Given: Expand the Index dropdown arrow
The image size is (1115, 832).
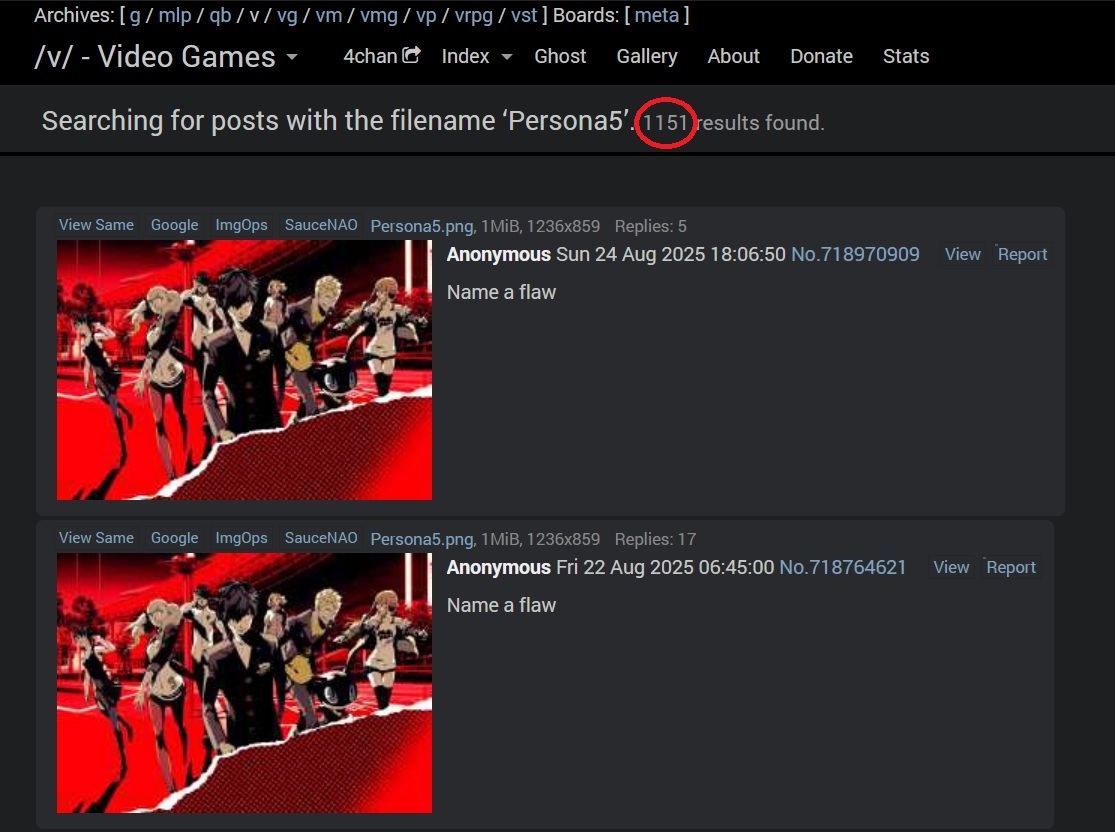Looking at the screenshot, I should point(506,56).
